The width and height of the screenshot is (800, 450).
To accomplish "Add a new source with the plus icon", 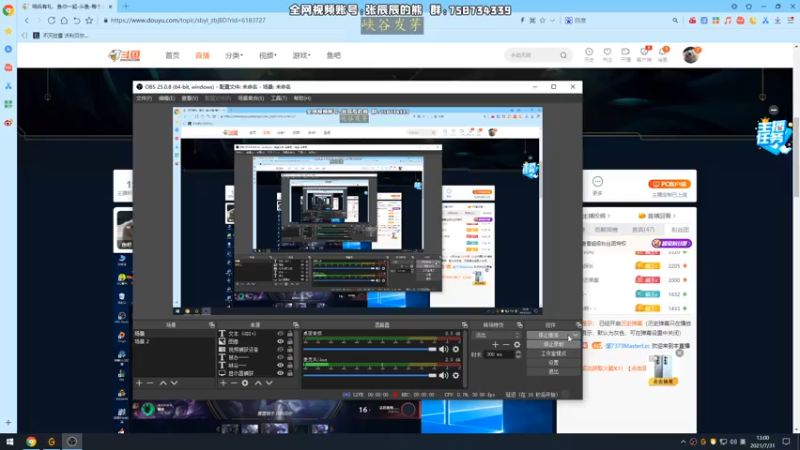I will (223, 383).
